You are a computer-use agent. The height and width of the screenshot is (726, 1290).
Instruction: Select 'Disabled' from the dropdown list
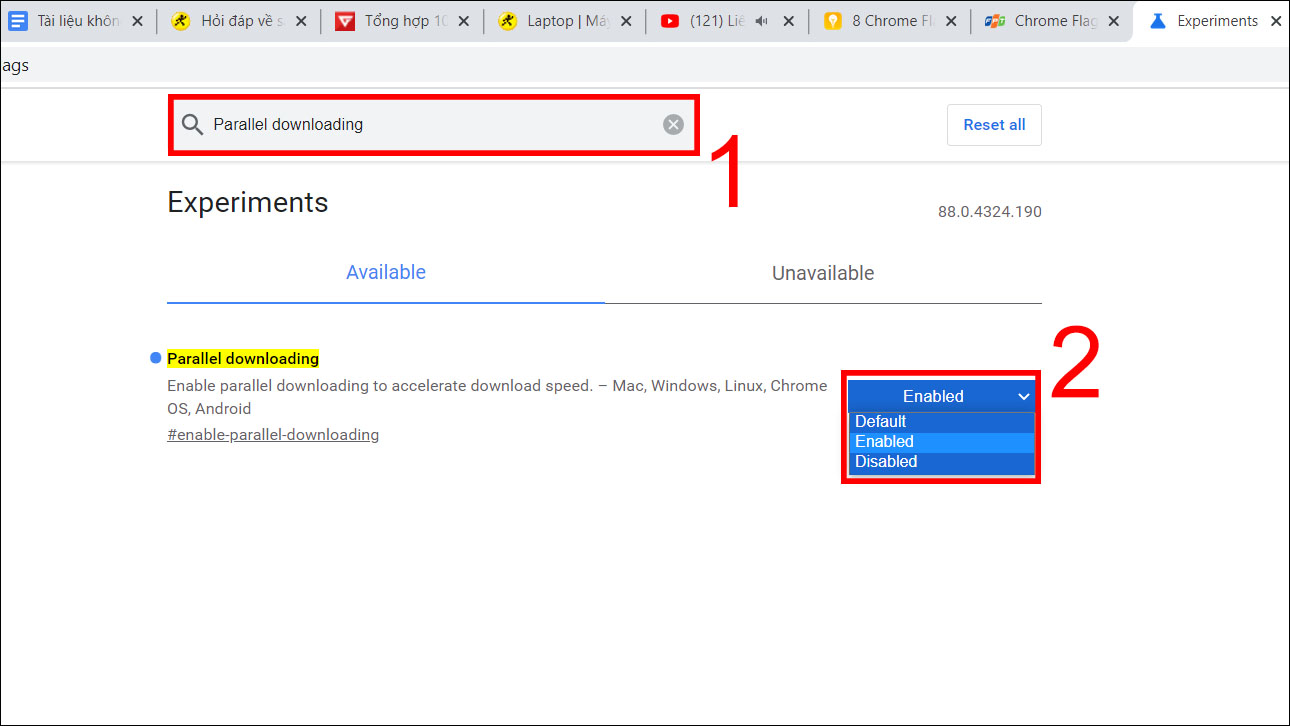886,461
